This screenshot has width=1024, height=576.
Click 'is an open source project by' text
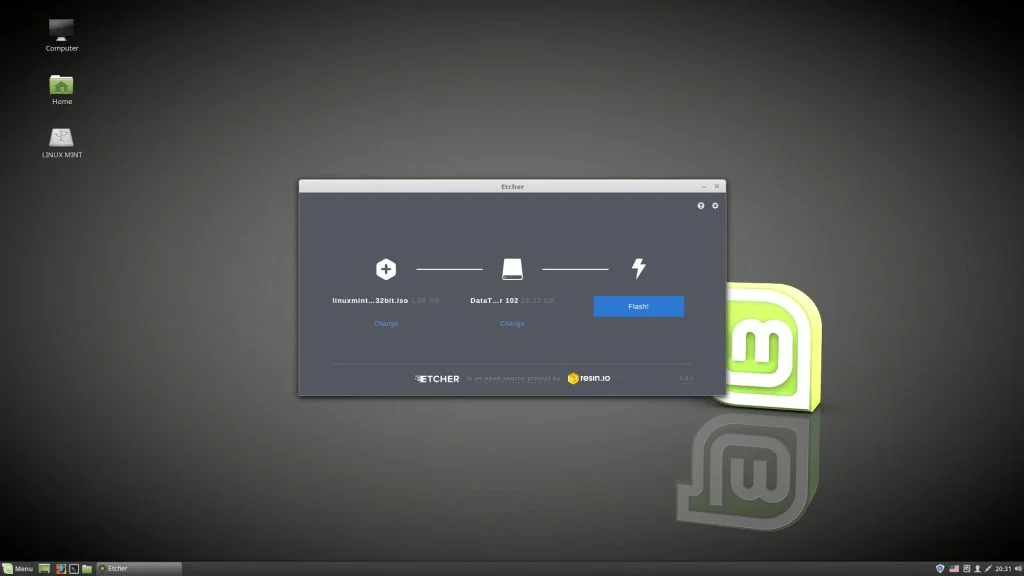(x=513, y=379)
